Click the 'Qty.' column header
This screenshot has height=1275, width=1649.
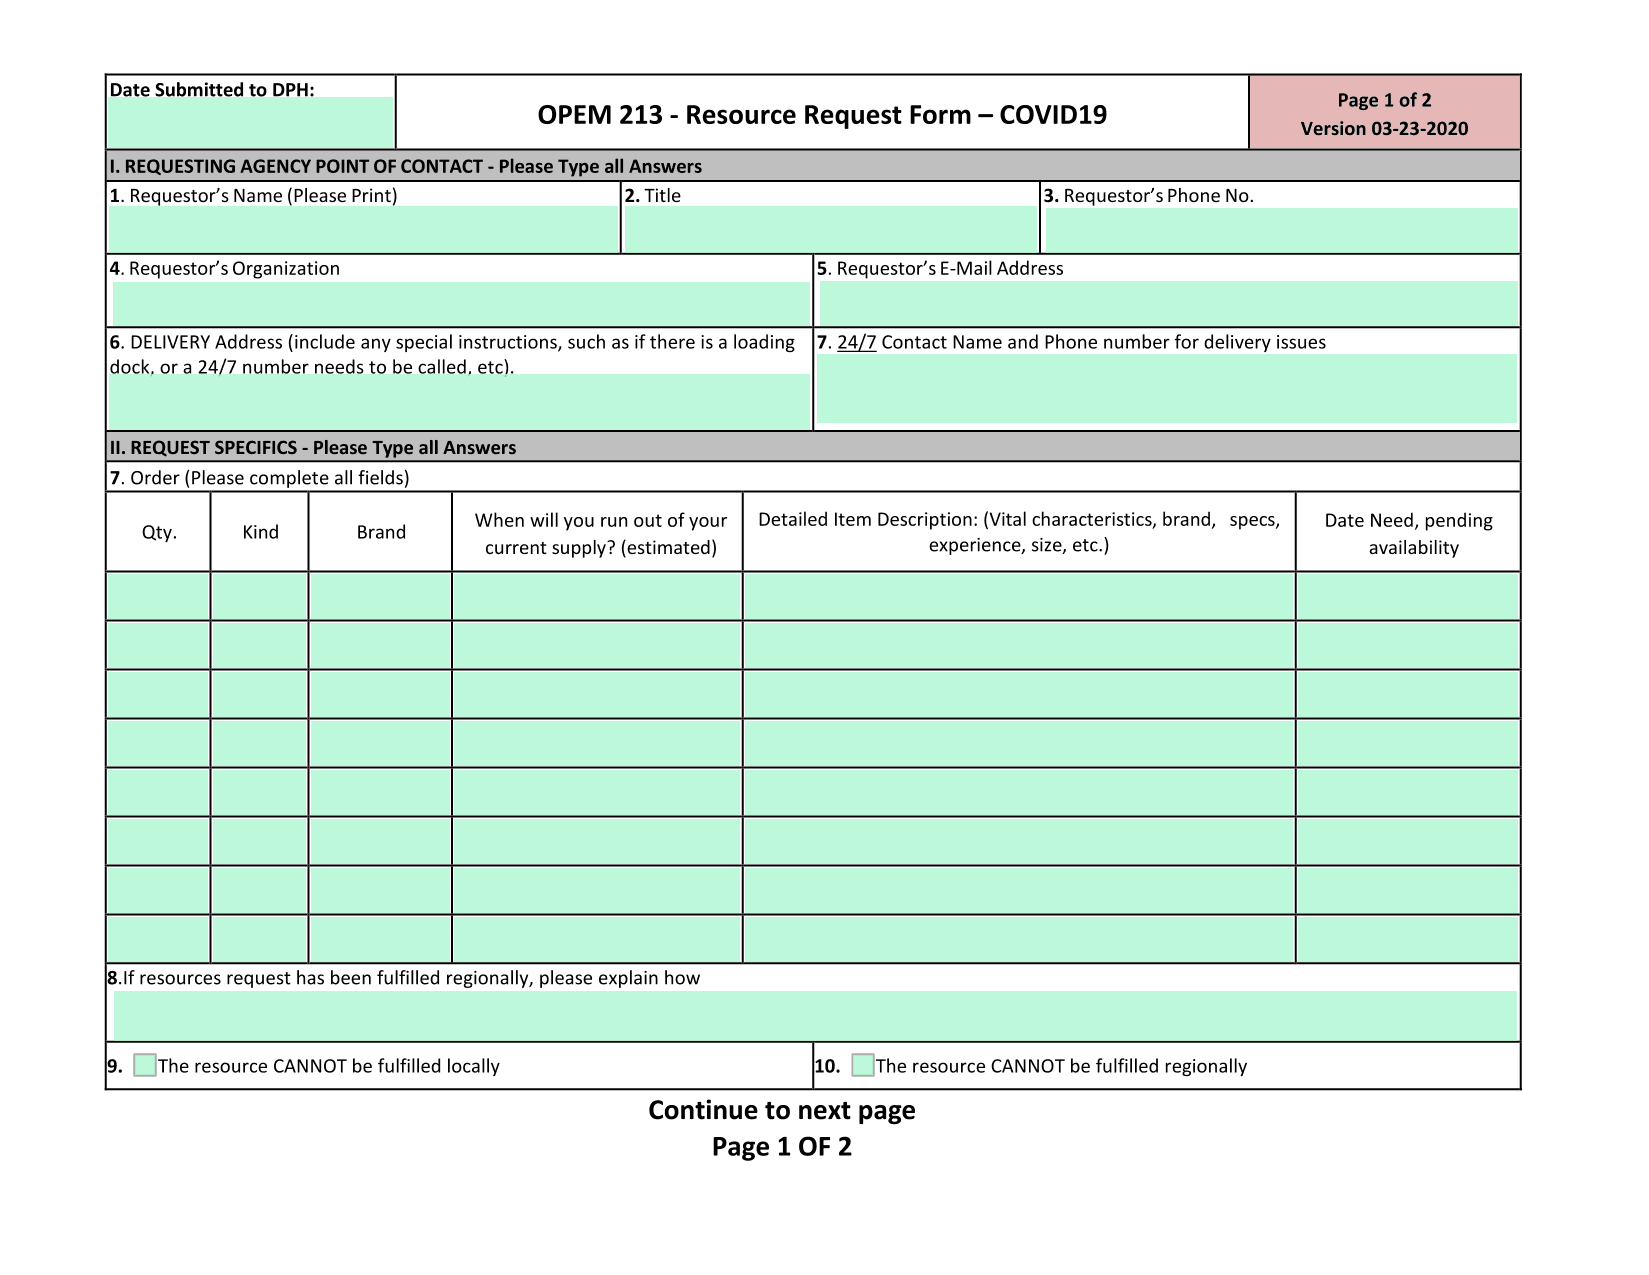159,532
